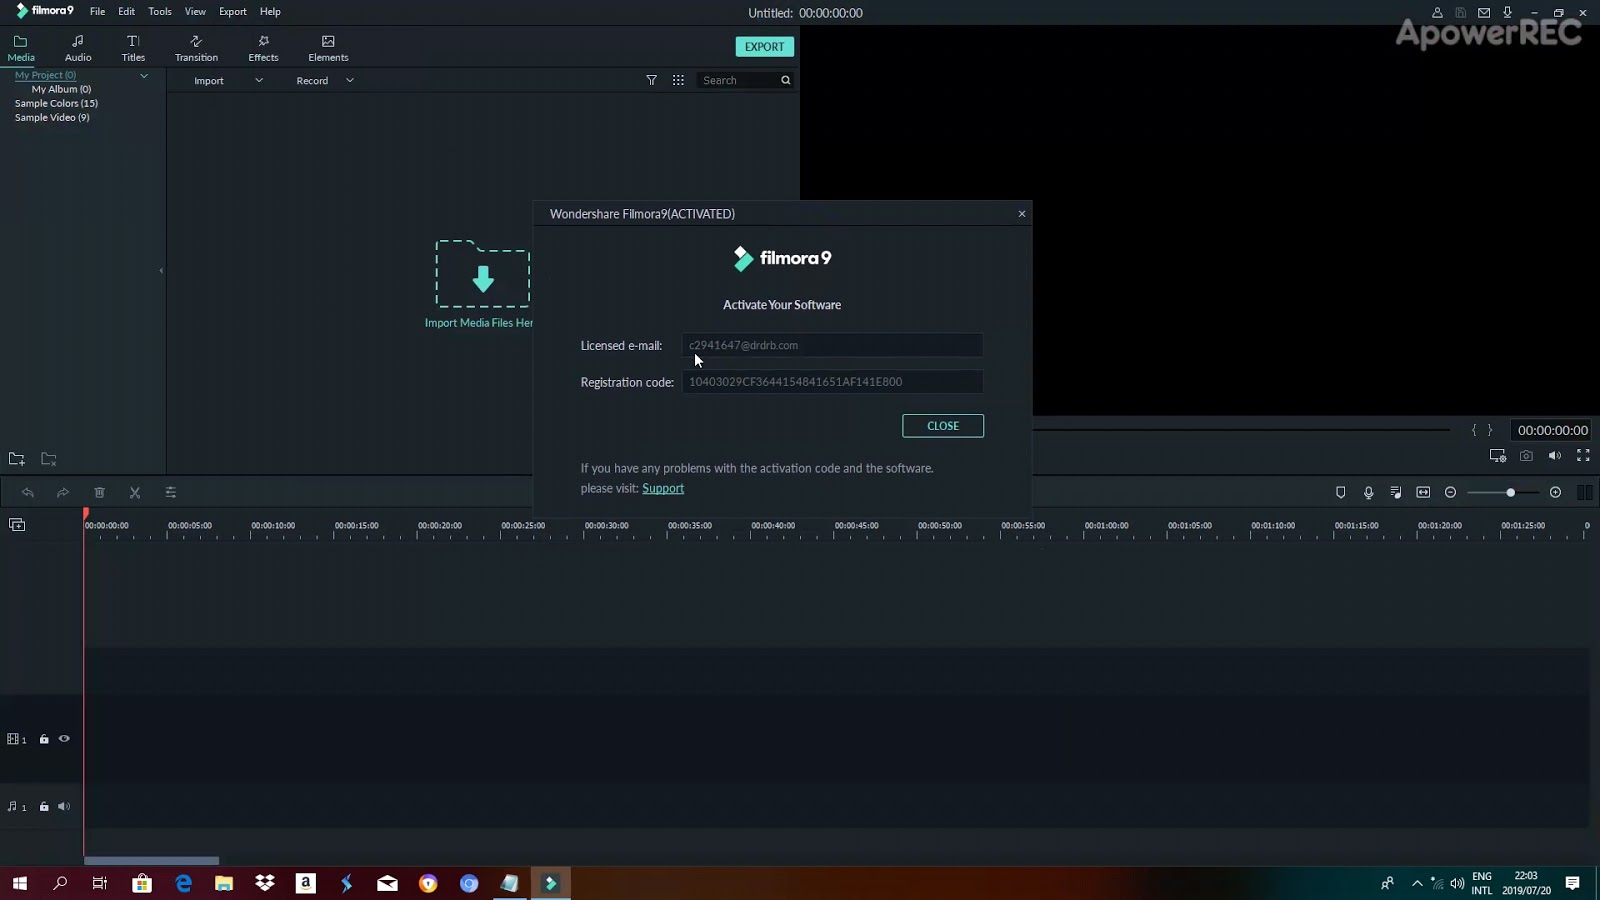The height and width of the screenshot is (900, 1600).
Task: Open the Export menu
Action: [x=233, y=12]
